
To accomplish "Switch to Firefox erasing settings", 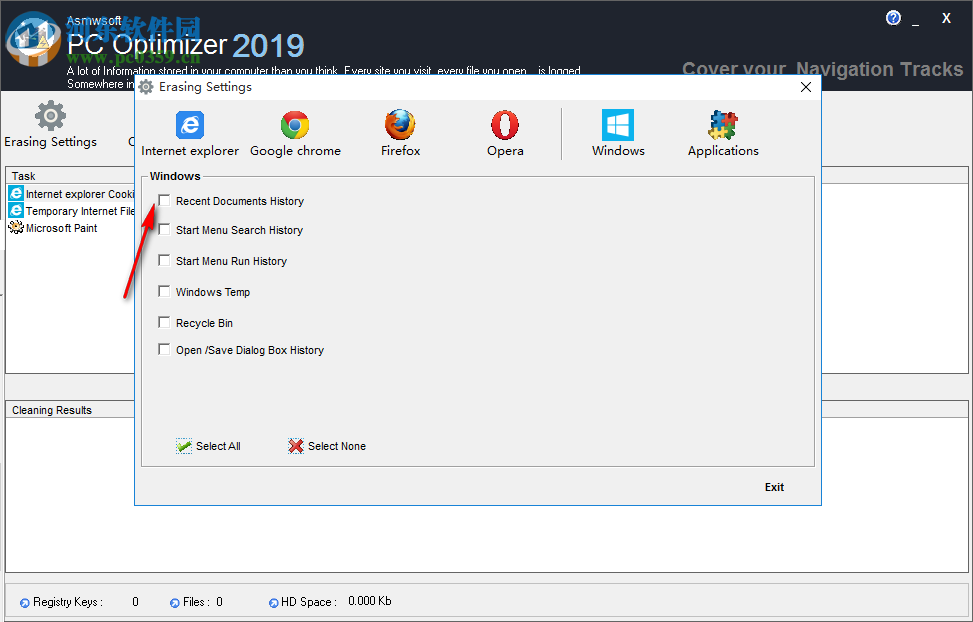I will pyautogui.click(x=400, y=133).
